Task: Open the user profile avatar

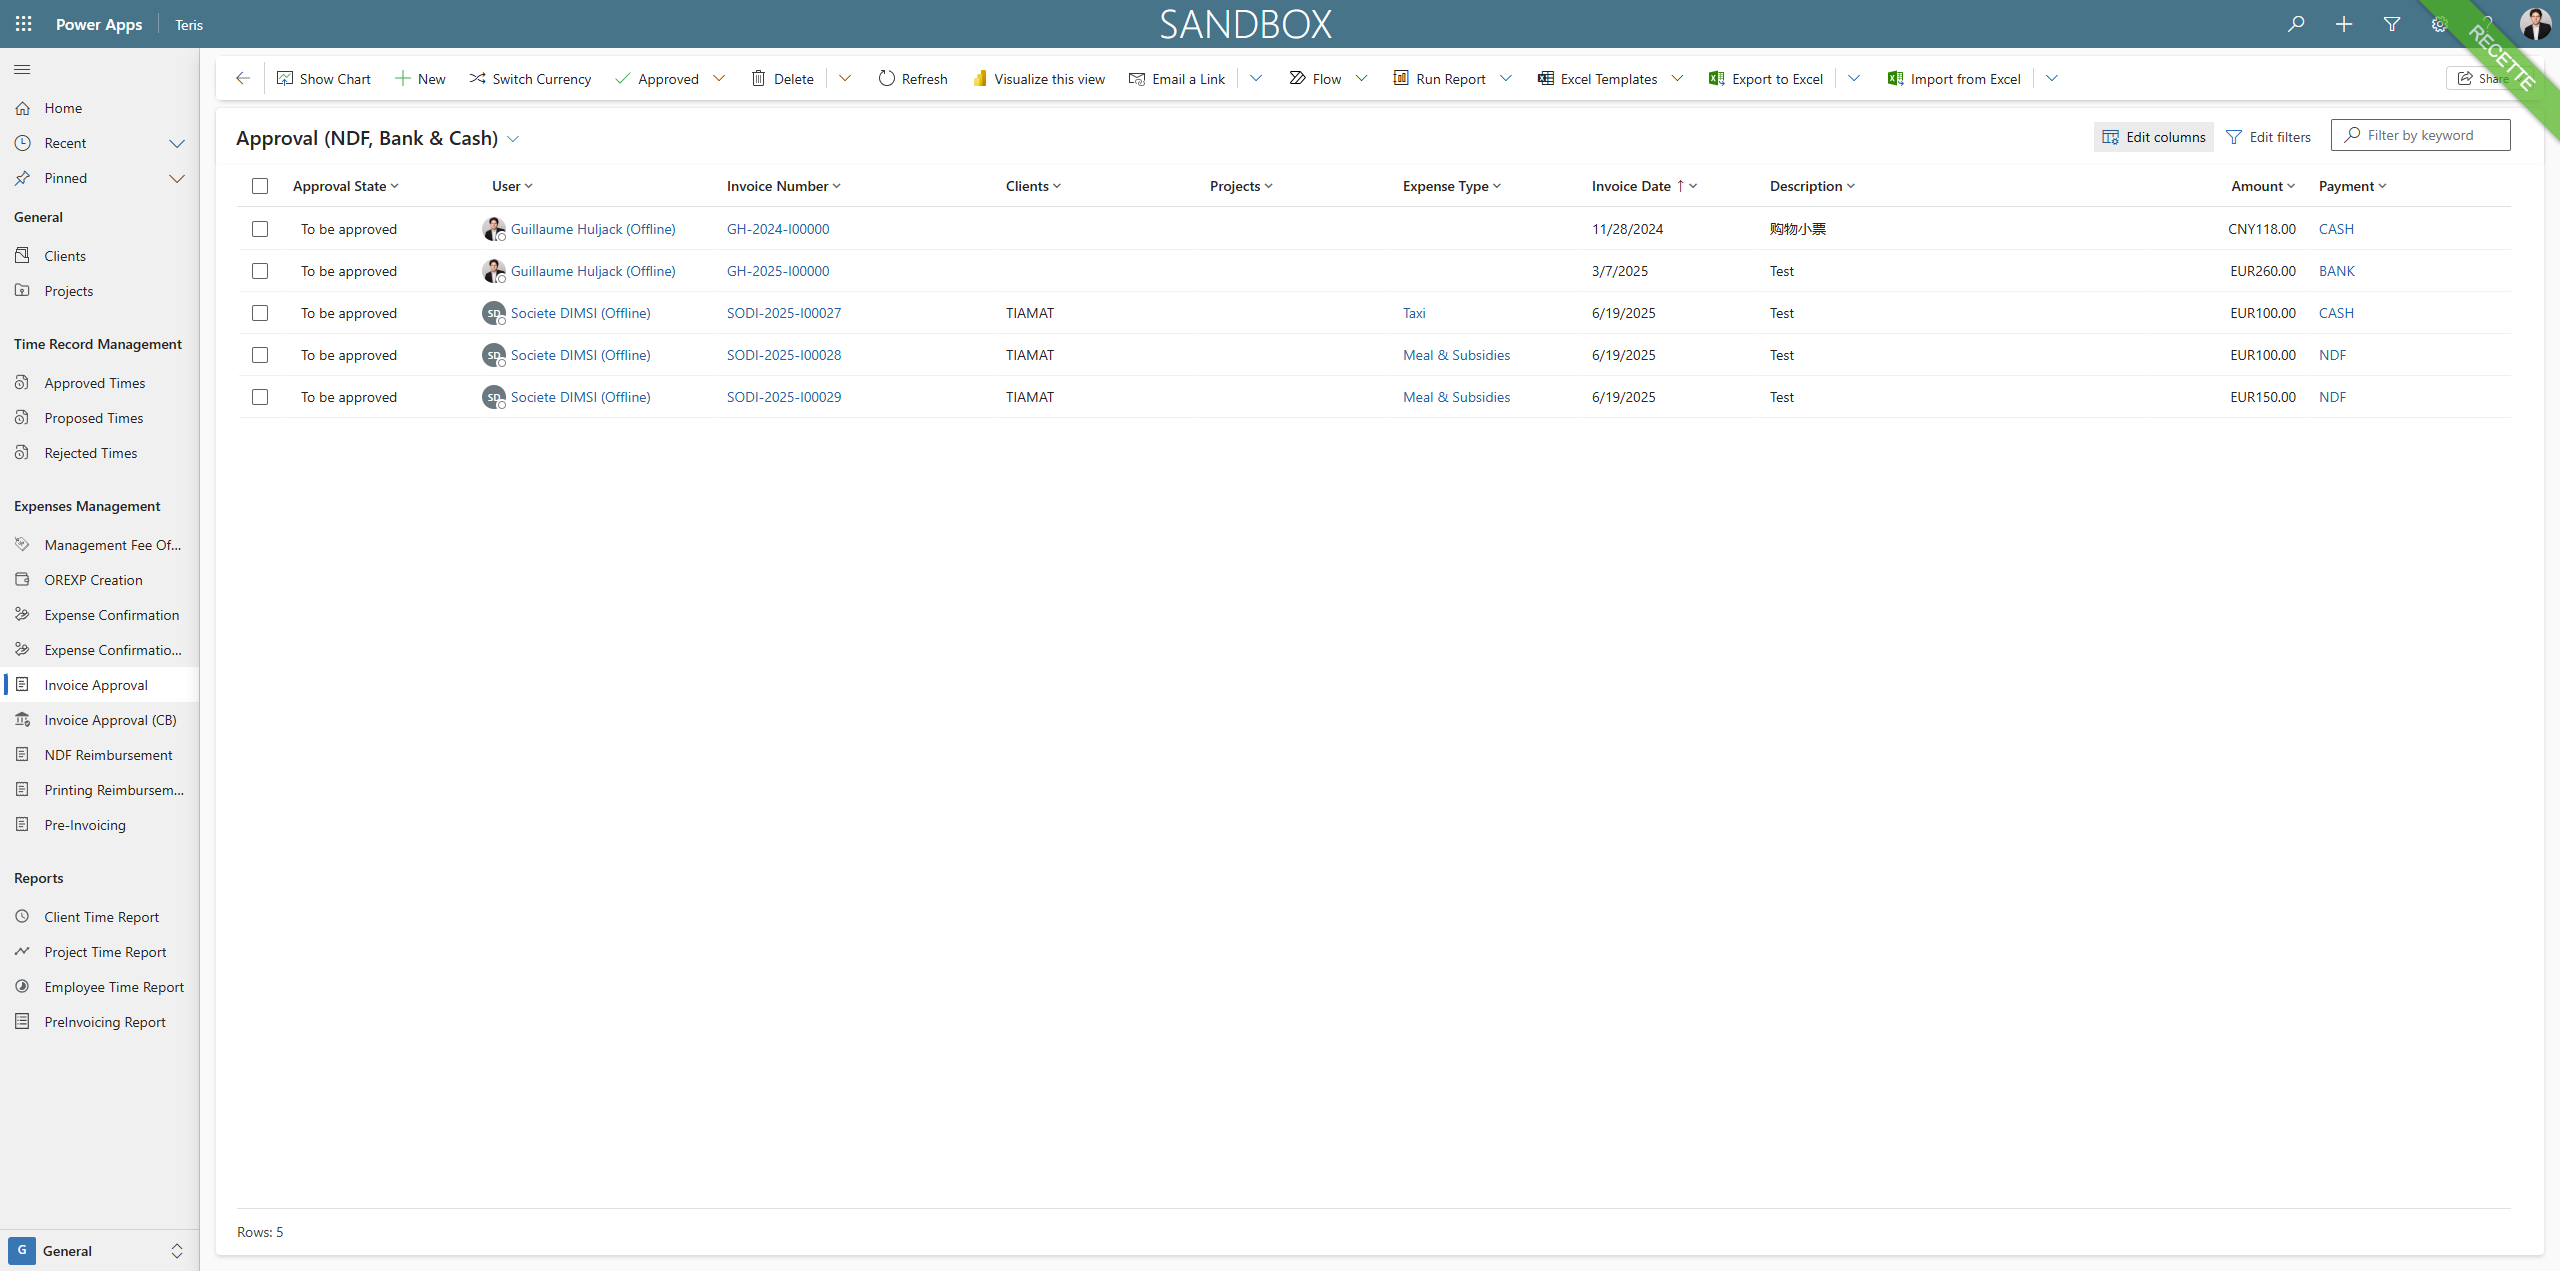Action: (2535, 24)
